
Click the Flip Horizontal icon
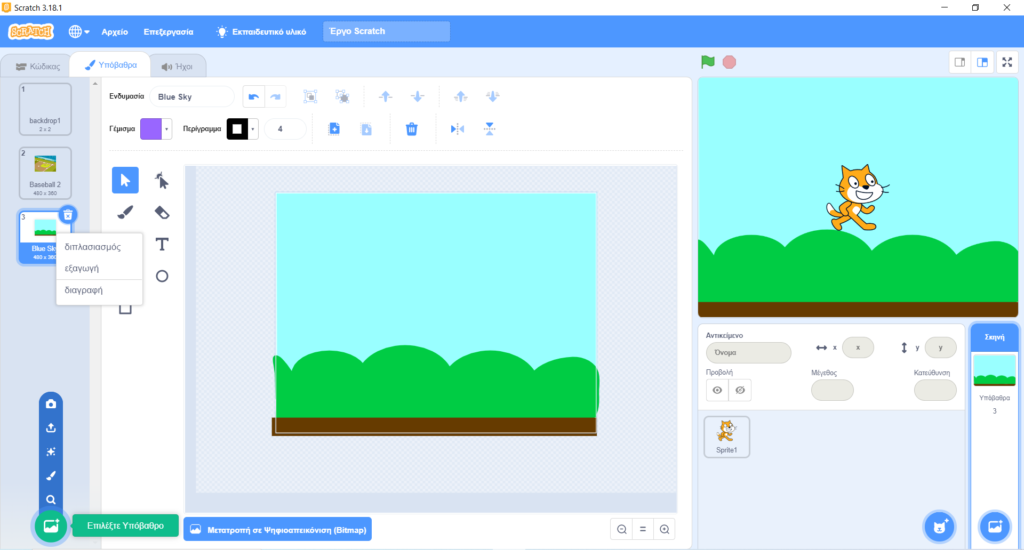coord(457,129)
